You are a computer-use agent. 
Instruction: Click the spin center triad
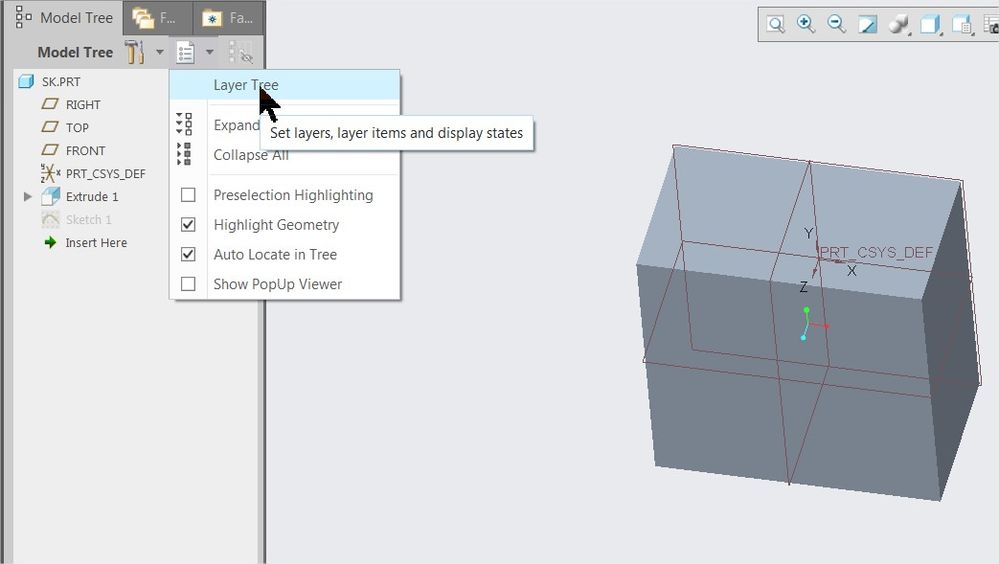point(813,324)
